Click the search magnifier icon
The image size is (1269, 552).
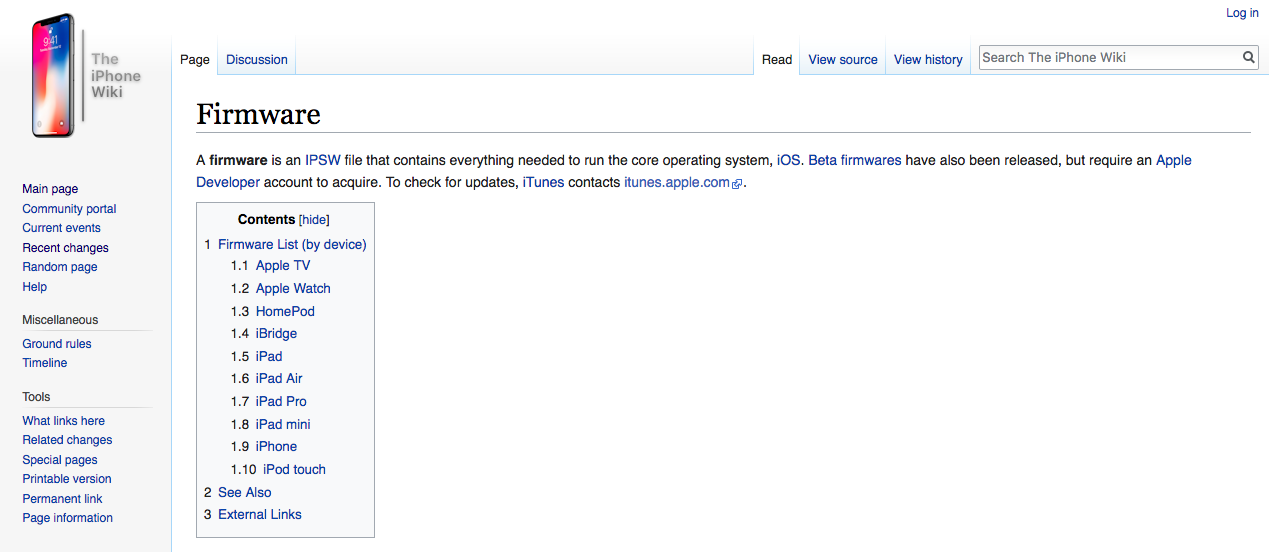click(x=1249, y=58)
